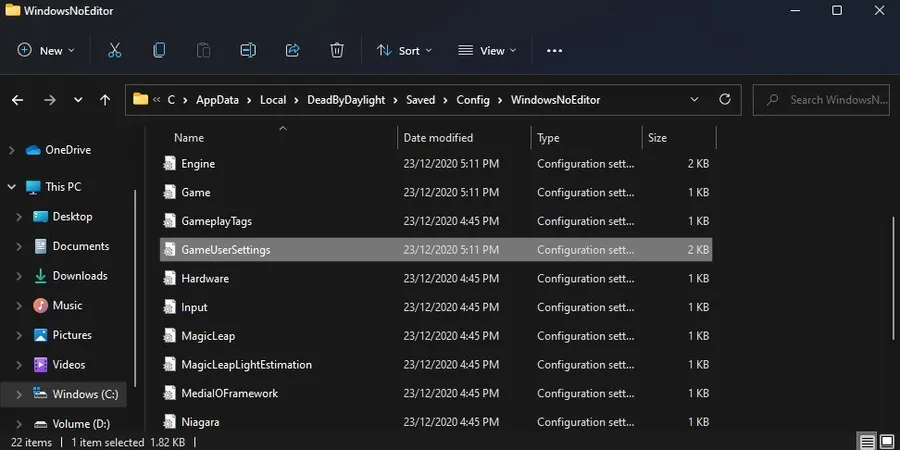Click the Delete trash can icon
Screen dimensions: 900x450
point(337,51)
